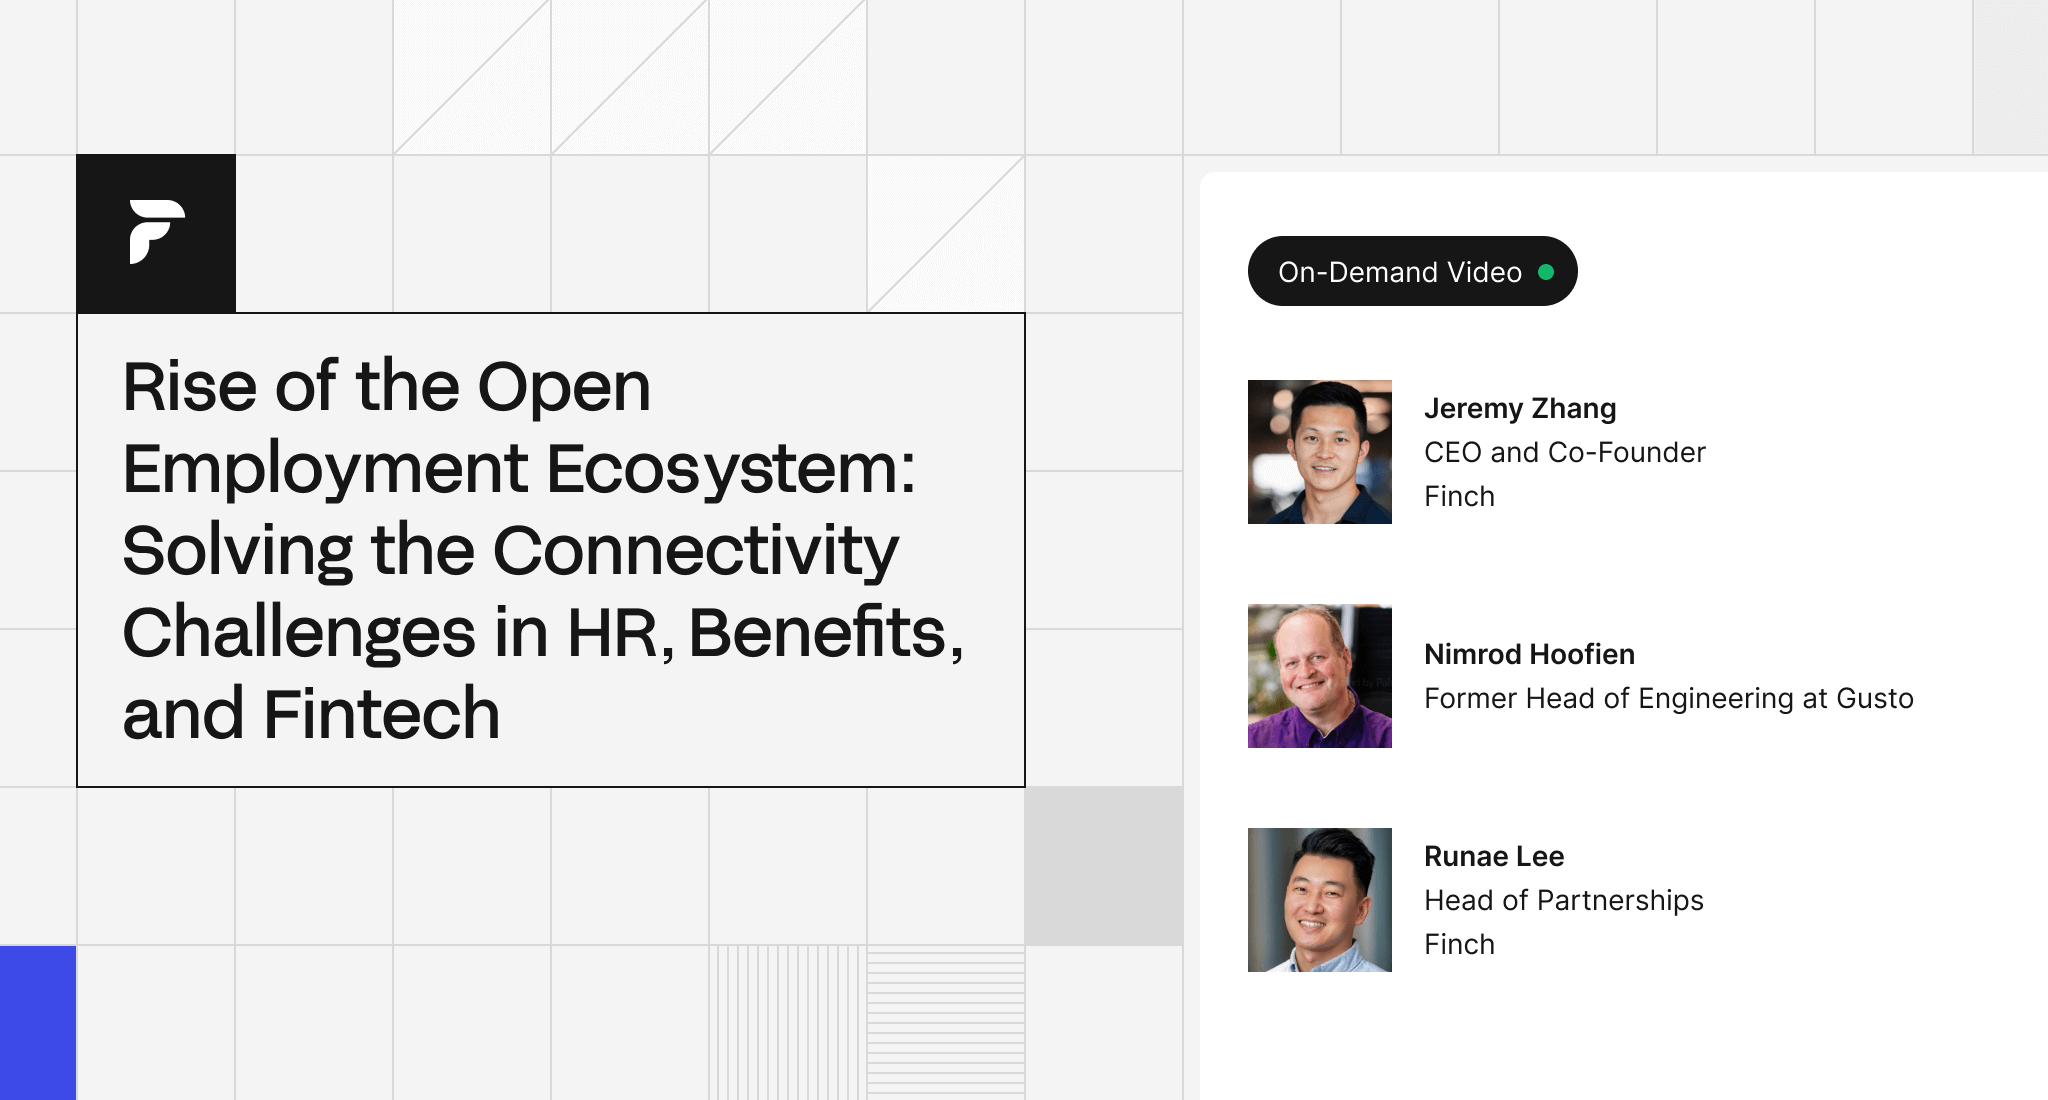Select the name 'Runae Lee'
Screen dimensions: 2048x1100
[1494, 856]
